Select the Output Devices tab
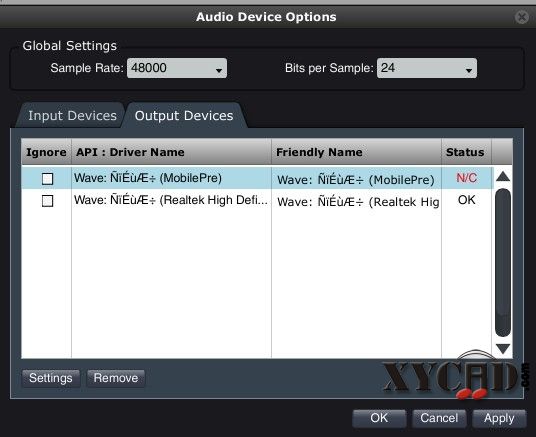The height and width of the screenshot is (437, 536). (184, 116)
